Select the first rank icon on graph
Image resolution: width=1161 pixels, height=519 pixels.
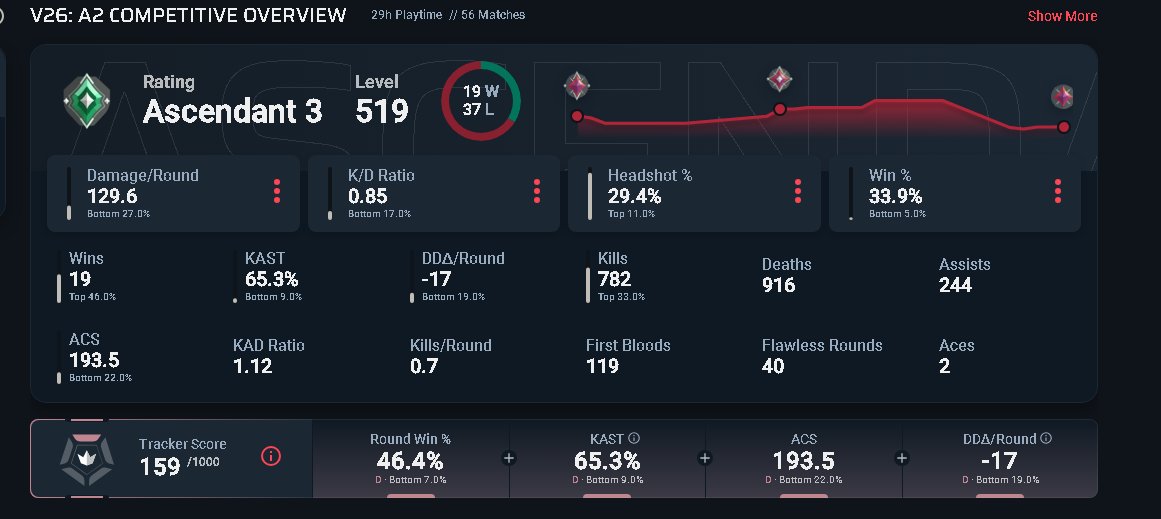[x=577, y=86]
